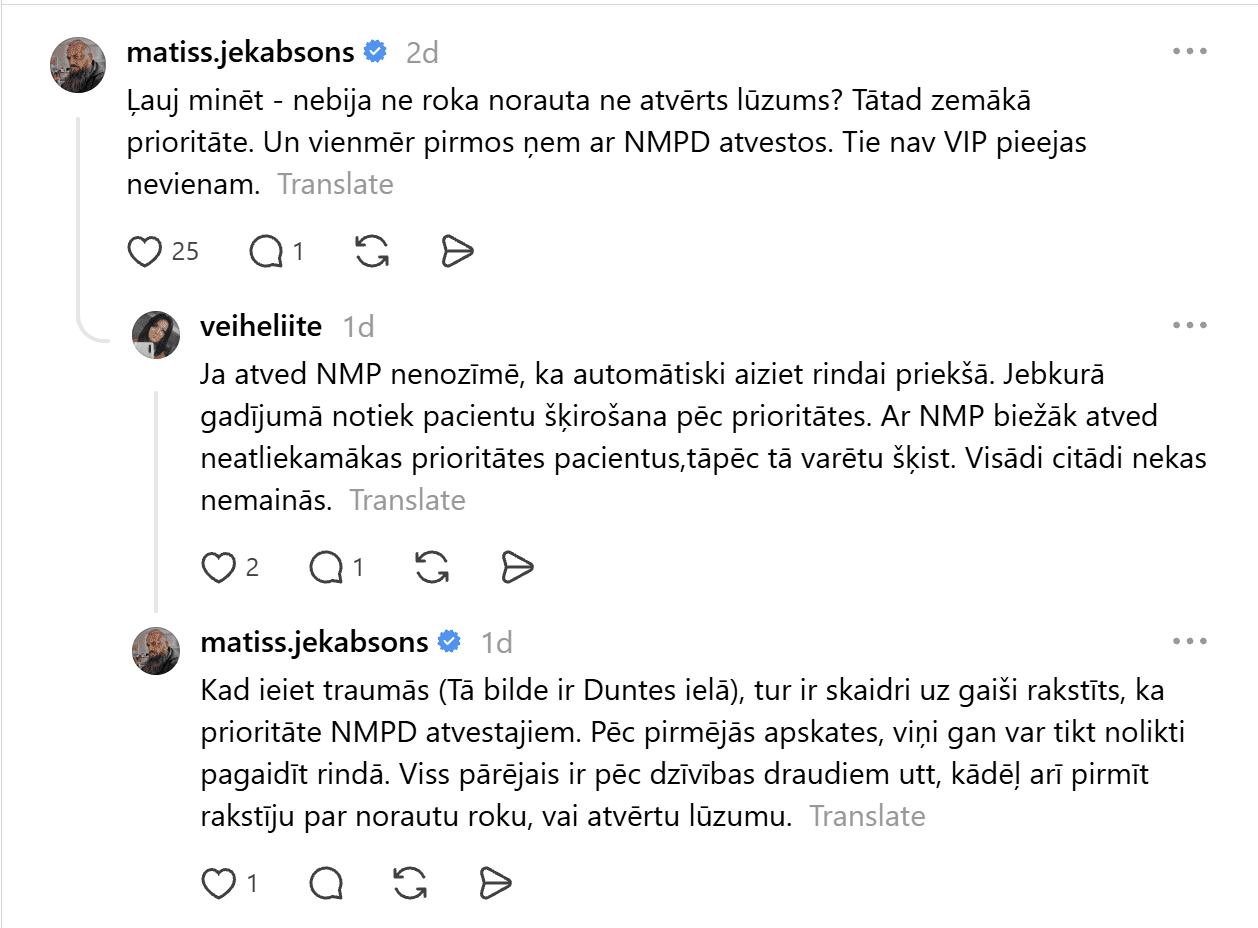Translate the veiheliite reply text
1258x928 pixels.
(x=407, y=500)
